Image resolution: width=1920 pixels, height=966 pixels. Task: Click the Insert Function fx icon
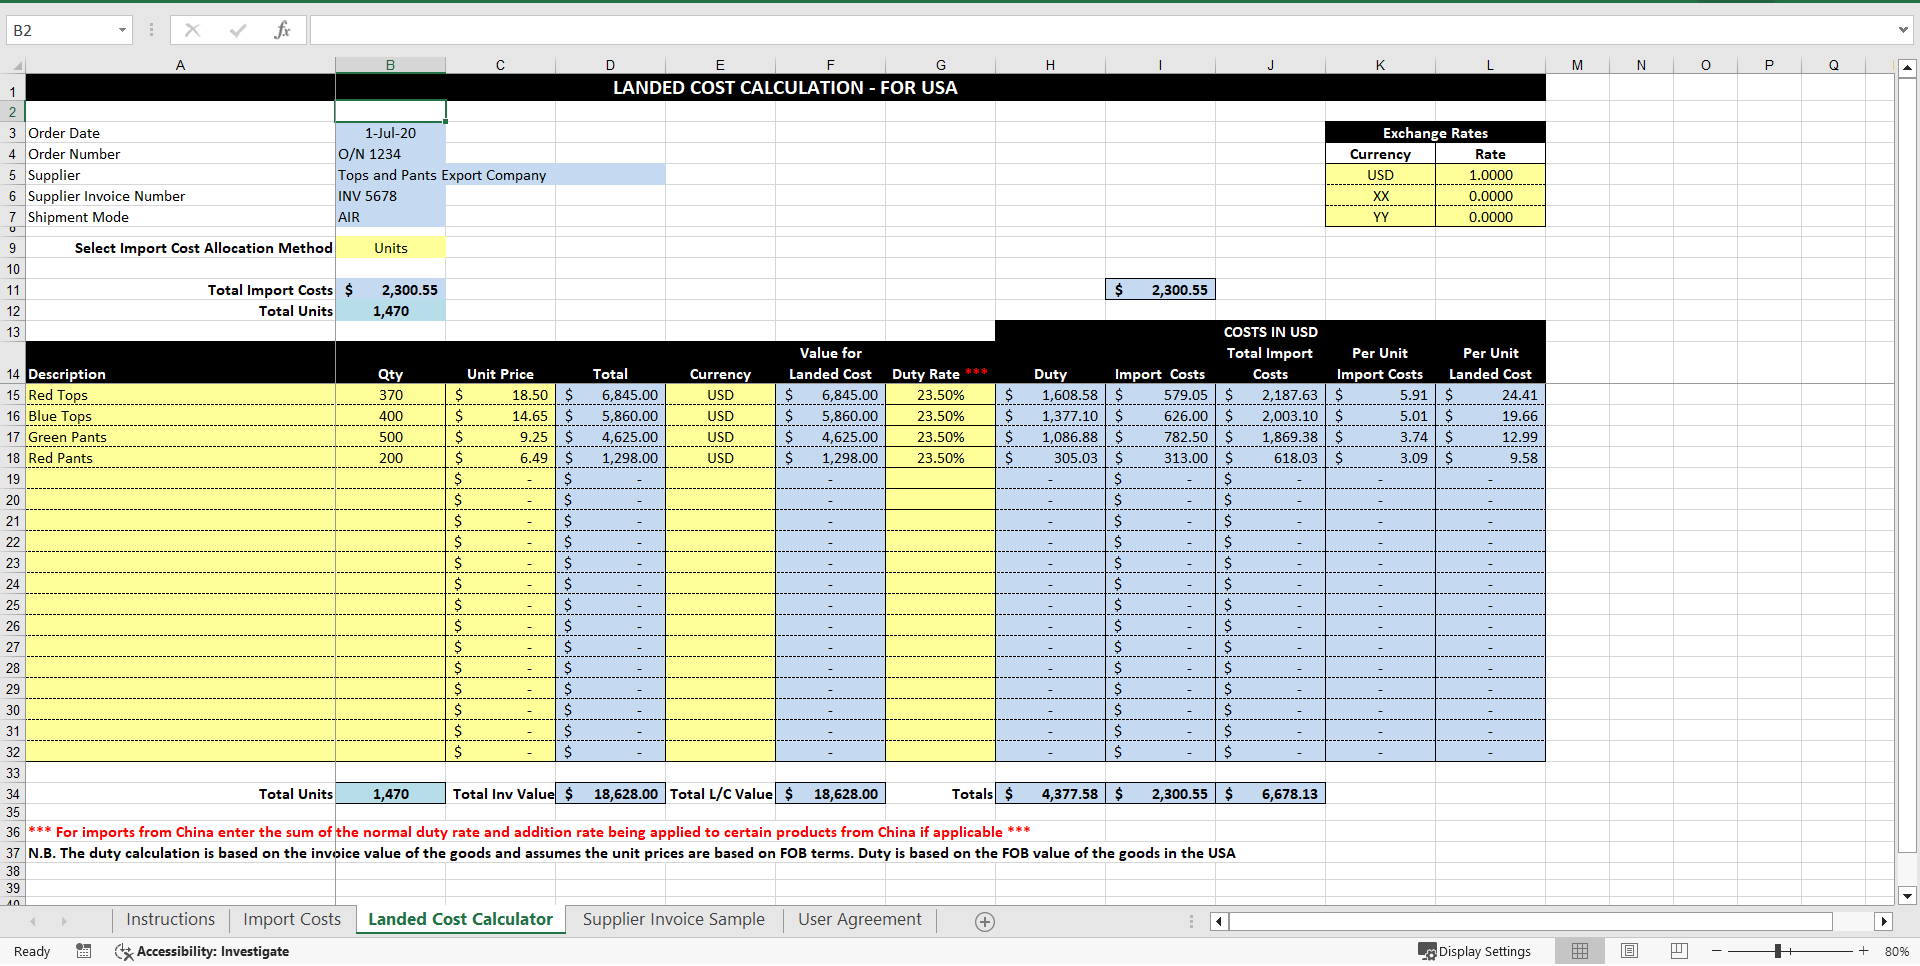coord(283,30)
